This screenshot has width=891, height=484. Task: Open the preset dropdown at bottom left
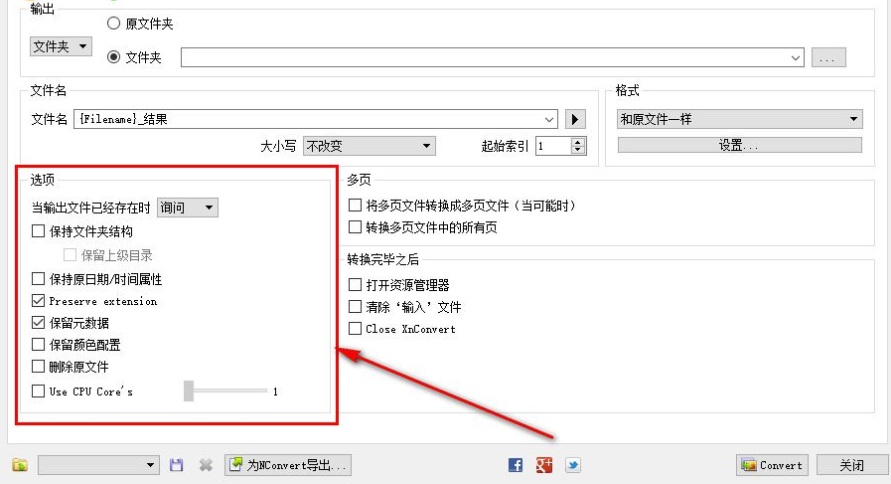coord(98,465)
